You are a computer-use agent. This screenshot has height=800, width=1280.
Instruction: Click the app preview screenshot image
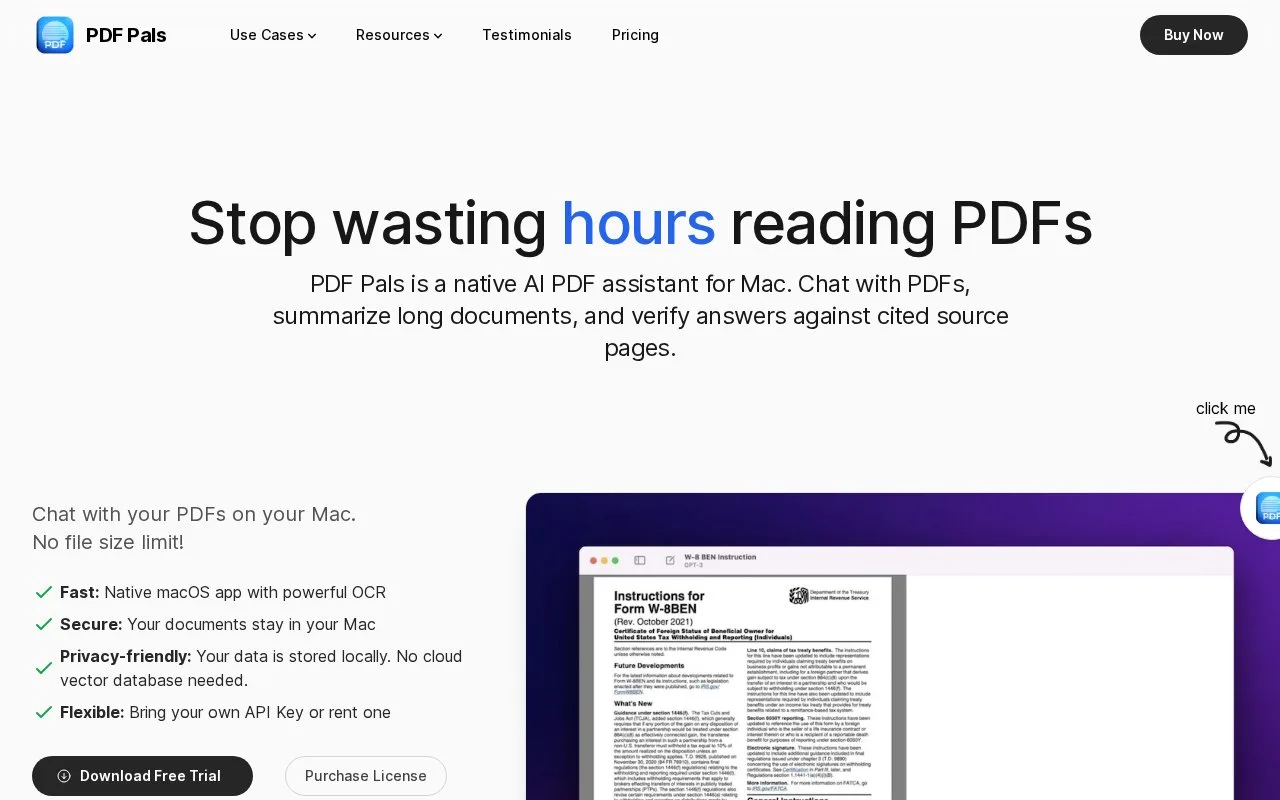click(903, 646)
